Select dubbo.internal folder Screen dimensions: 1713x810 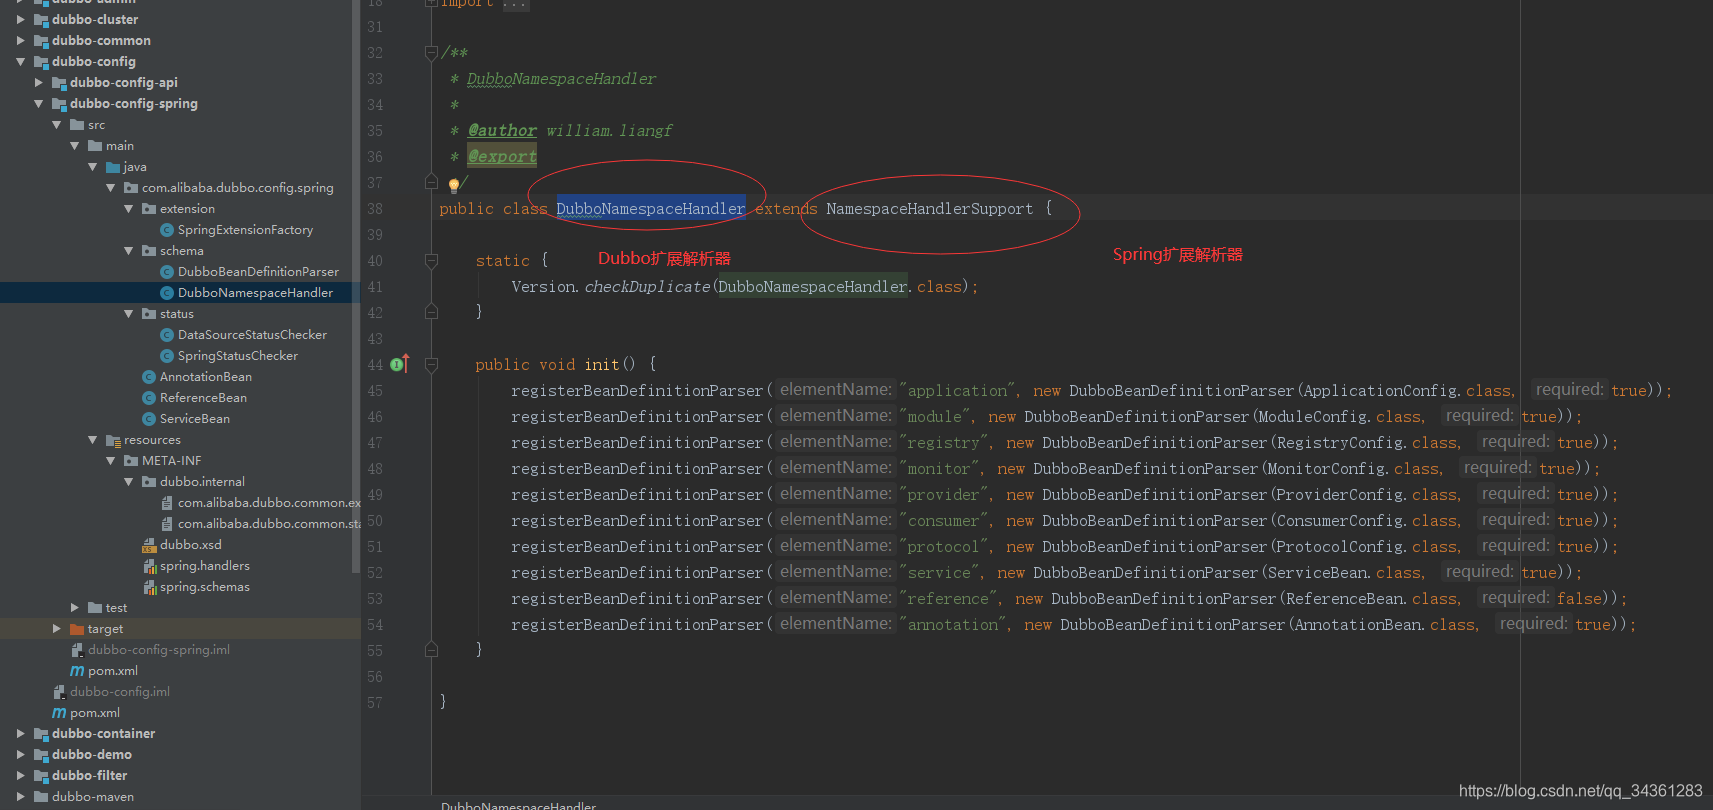(202, 482)
